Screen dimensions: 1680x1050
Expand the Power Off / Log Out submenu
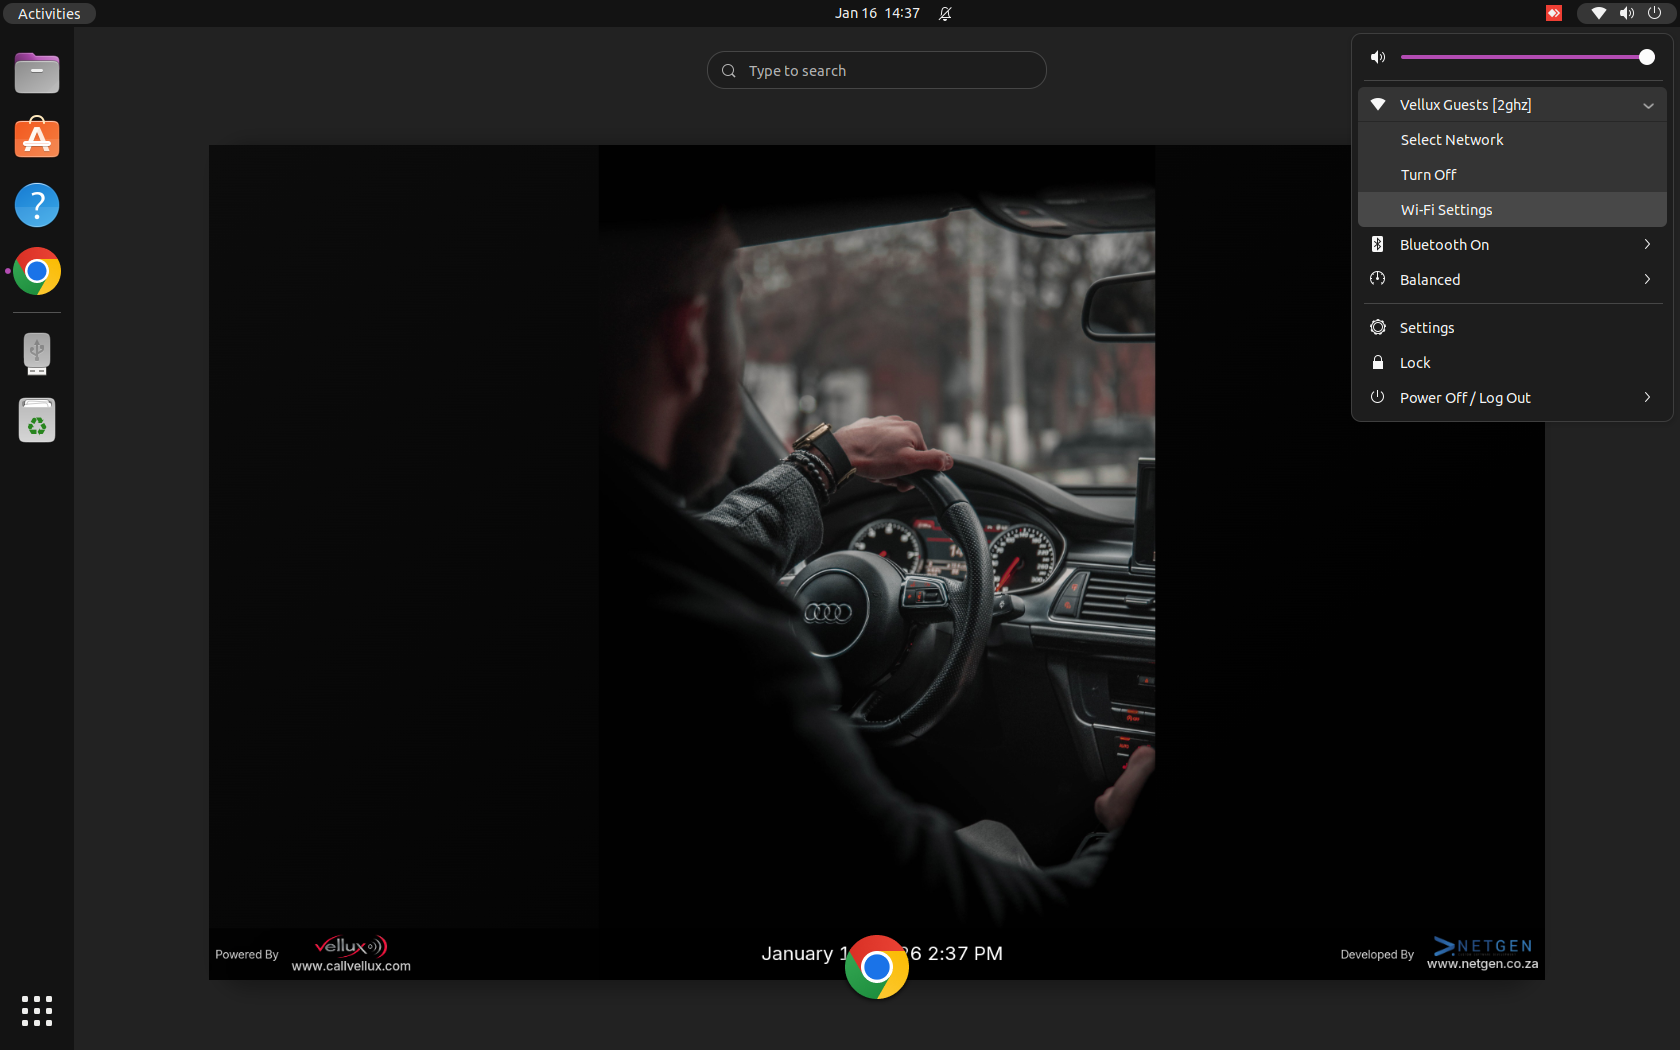pyautogui.click(x=1647, y=398)
